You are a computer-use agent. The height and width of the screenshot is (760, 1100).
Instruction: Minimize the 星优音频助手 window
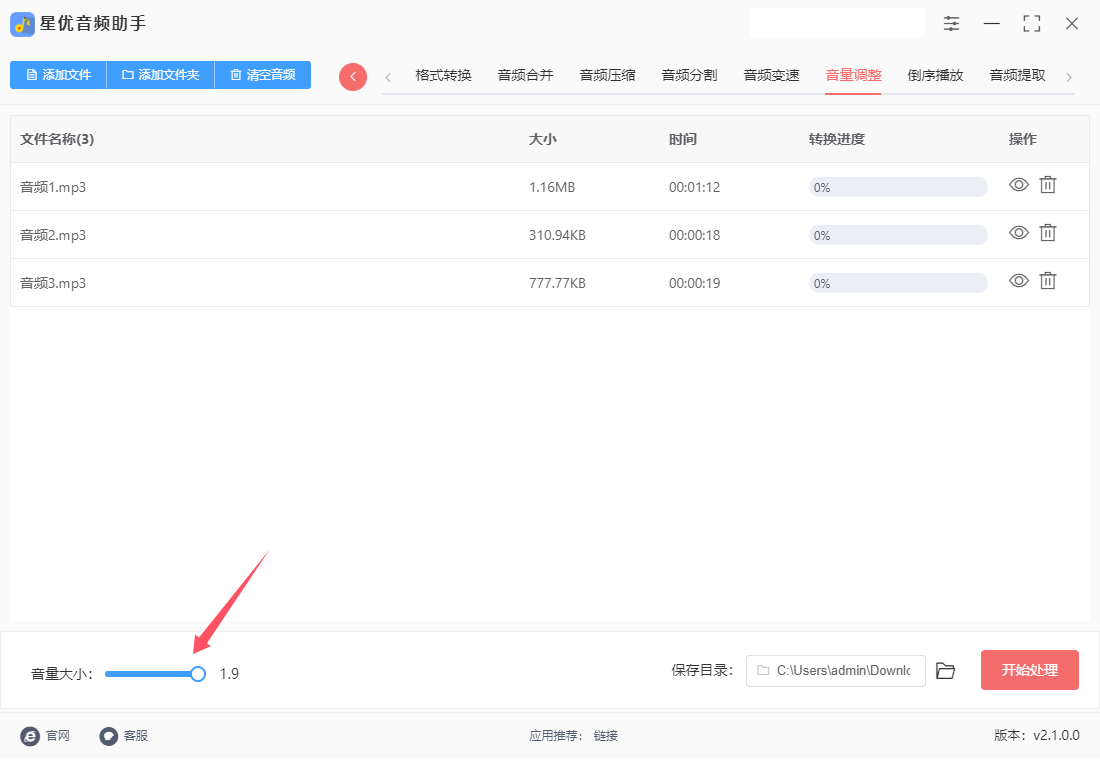pos(991,24)
